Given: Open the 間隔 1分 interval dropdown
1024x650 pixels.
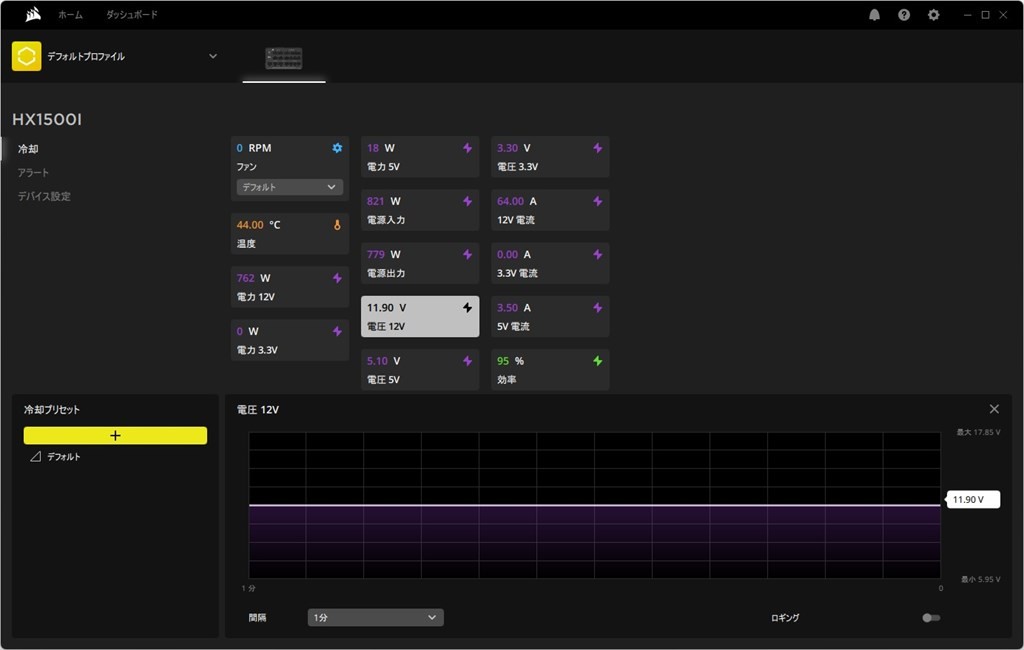Looking at the screenshot, I should pos(375,618).
